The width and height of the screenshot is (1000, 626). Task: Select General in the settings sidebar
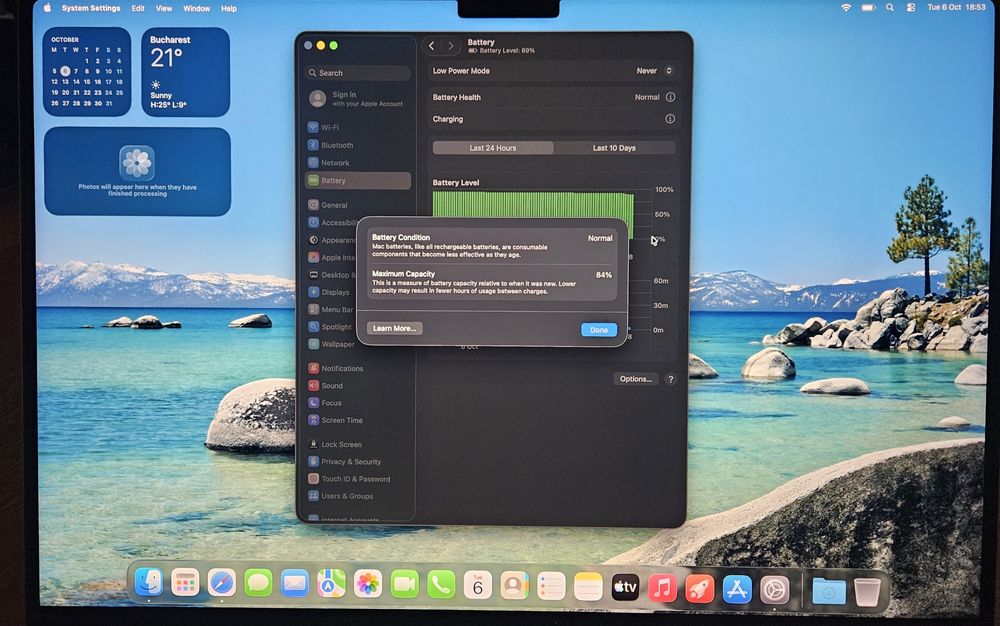[x=358, y=205]
